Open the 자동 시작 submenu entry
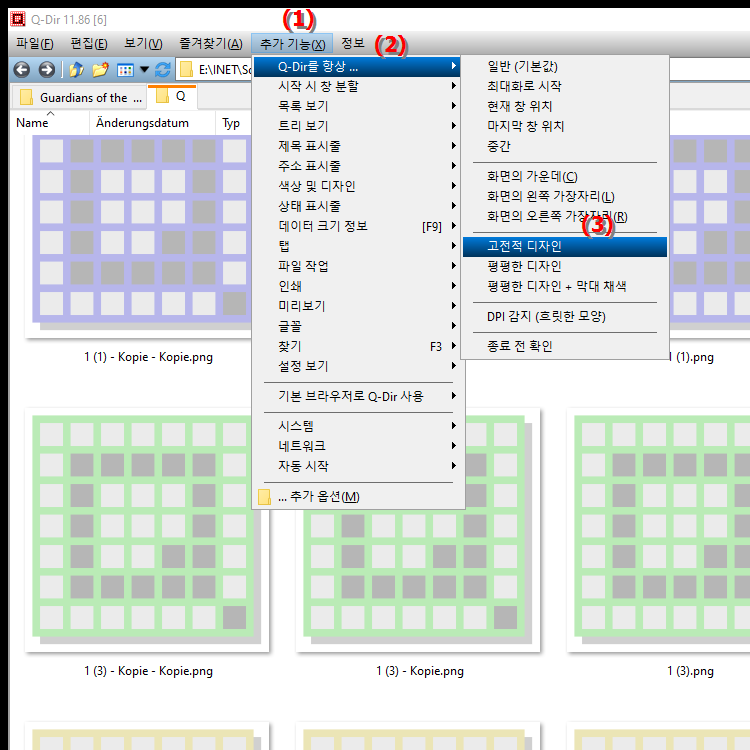The width and height of the screenshot is (750, 750). click(357, 466)
